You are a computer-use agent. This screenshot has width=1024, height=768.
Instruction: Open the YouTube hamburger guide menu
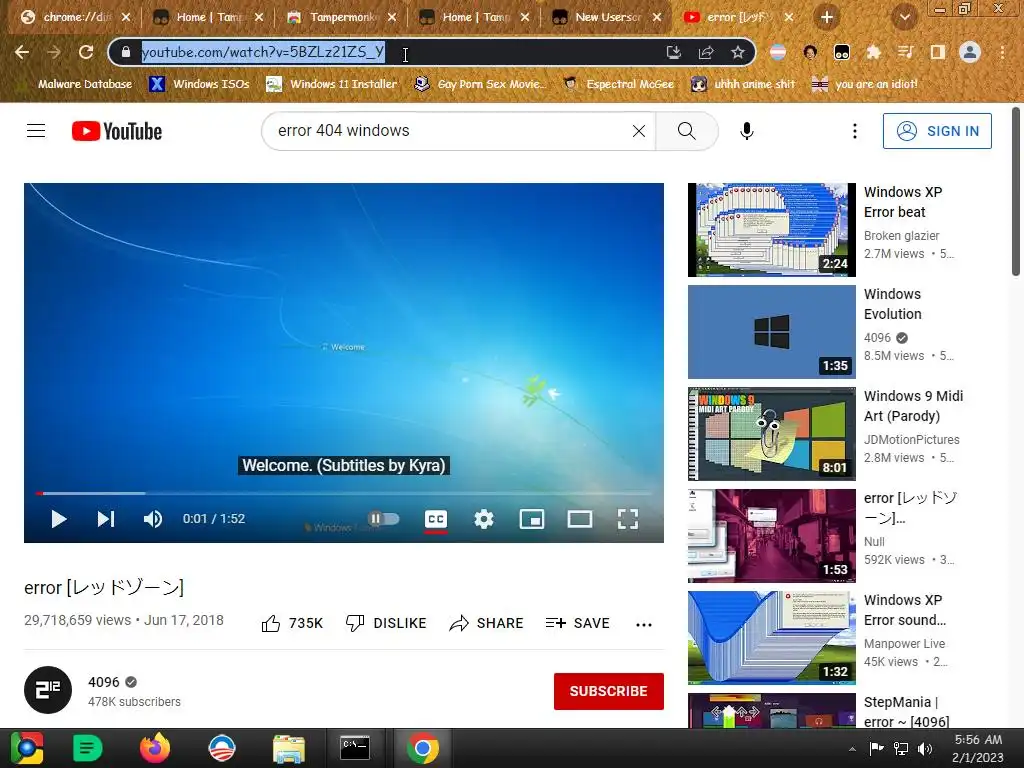point(36,131)
